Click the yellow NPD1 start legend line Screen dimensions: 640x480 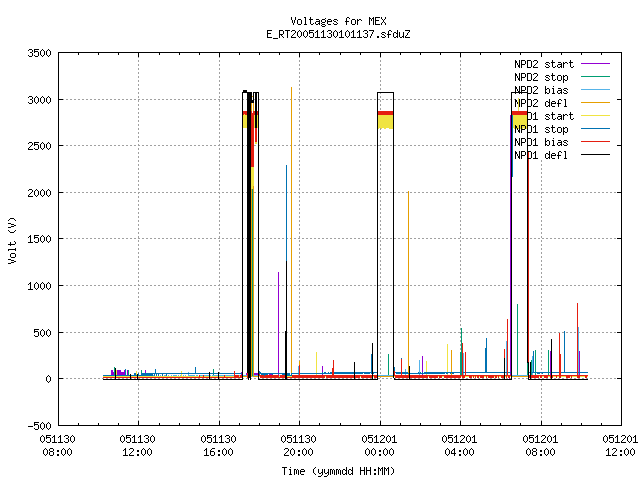point(595,116)
